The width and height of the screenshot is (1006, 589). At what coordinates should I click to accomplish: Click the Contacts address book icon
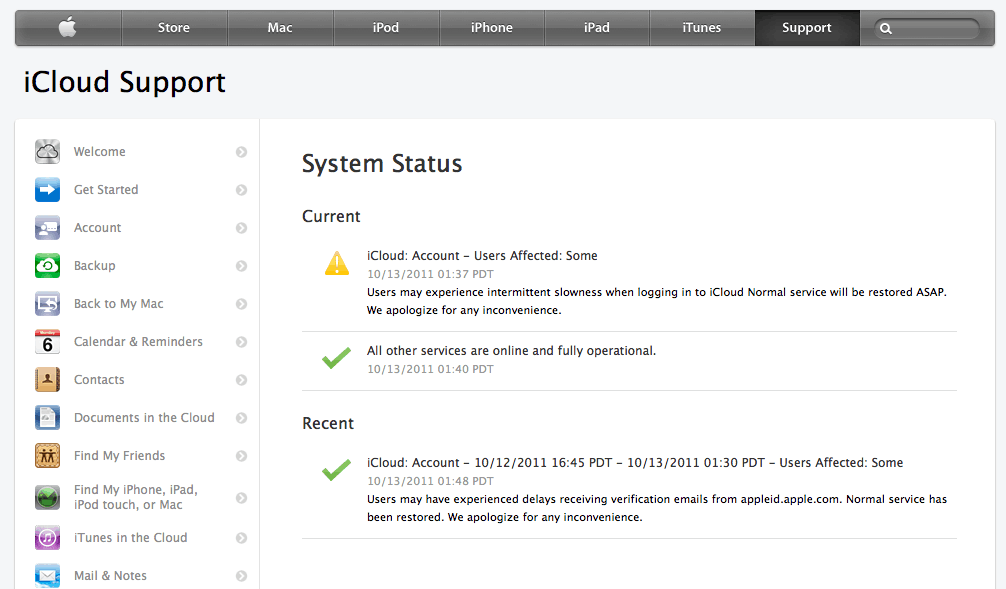pos(47,379)
